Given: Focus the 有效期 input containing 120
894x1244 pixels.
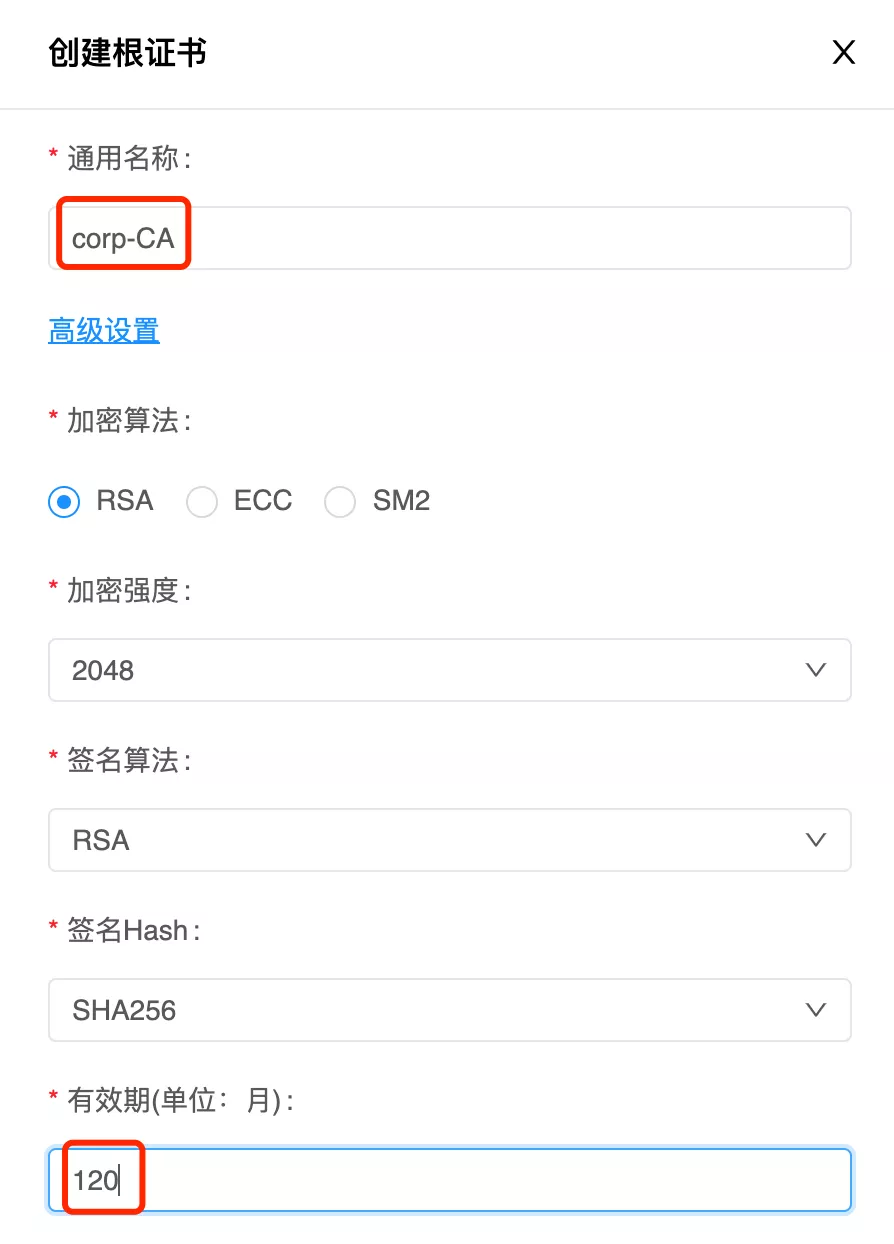Looking at the screenshot, I should pos(450,1181).
